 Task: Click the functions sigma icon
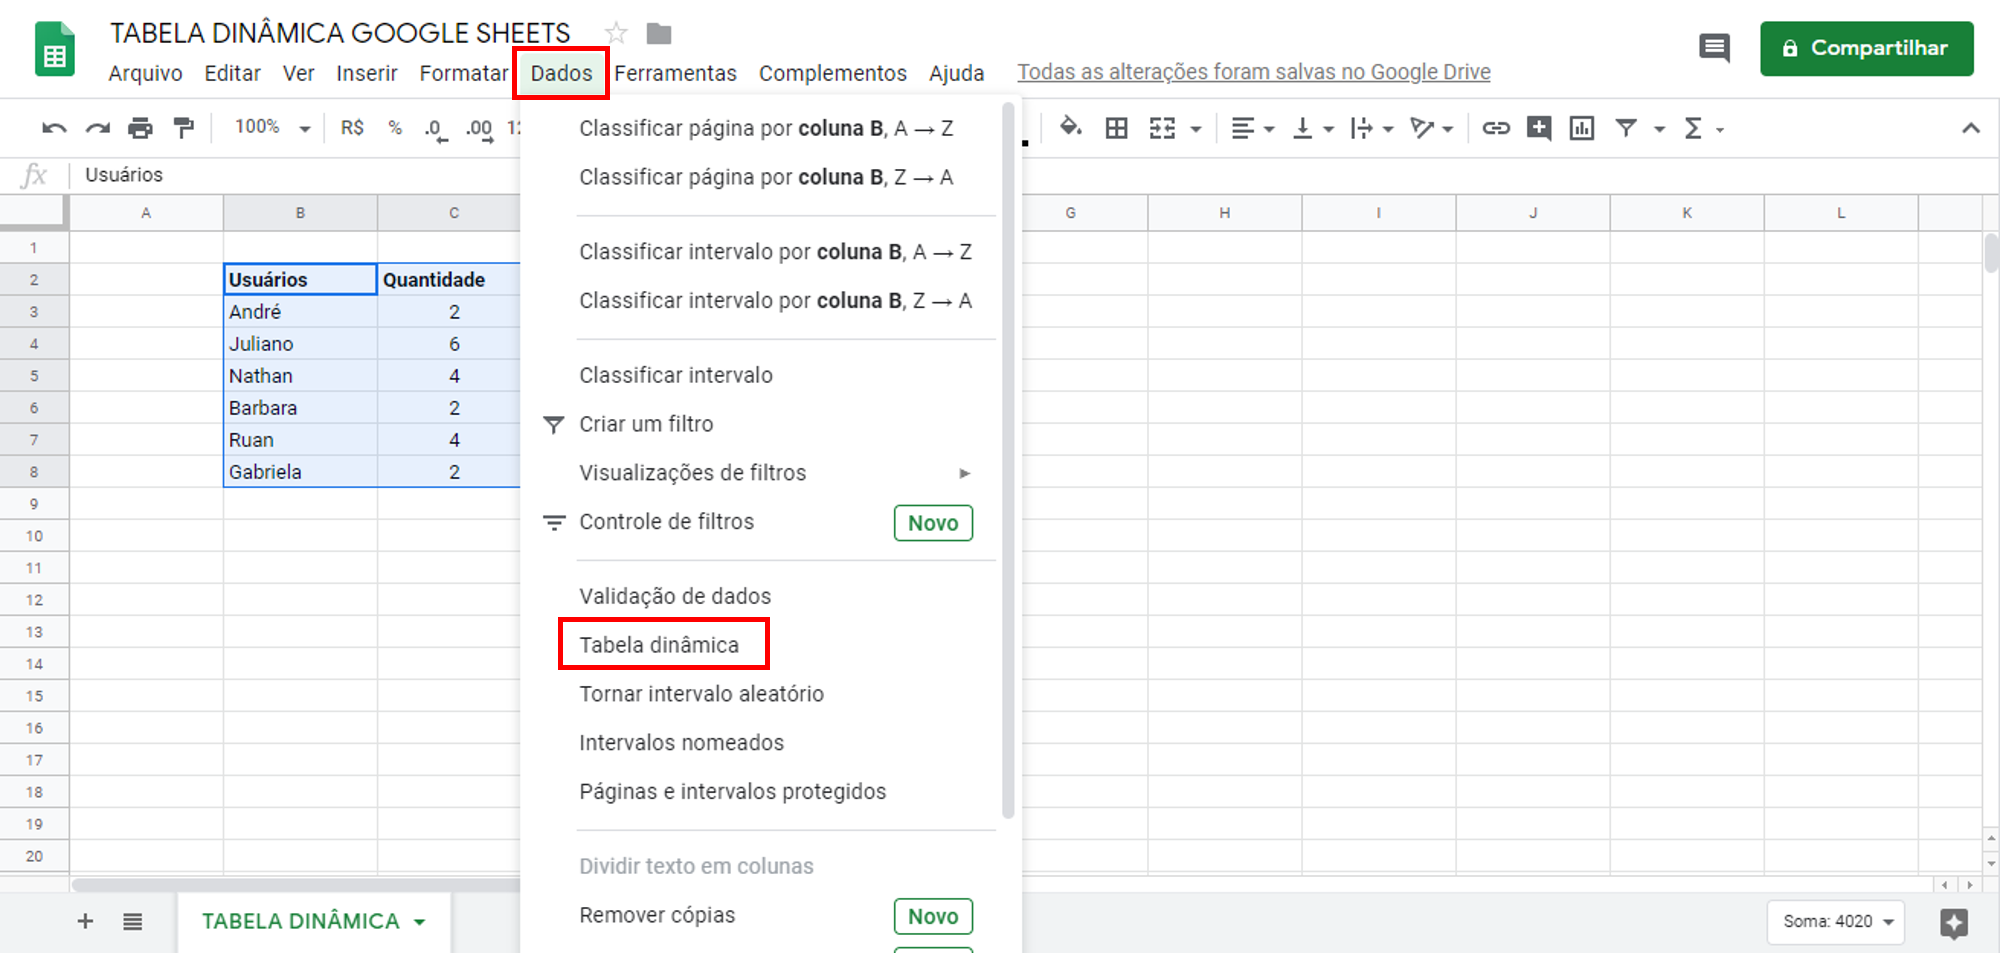point(1693,128)
